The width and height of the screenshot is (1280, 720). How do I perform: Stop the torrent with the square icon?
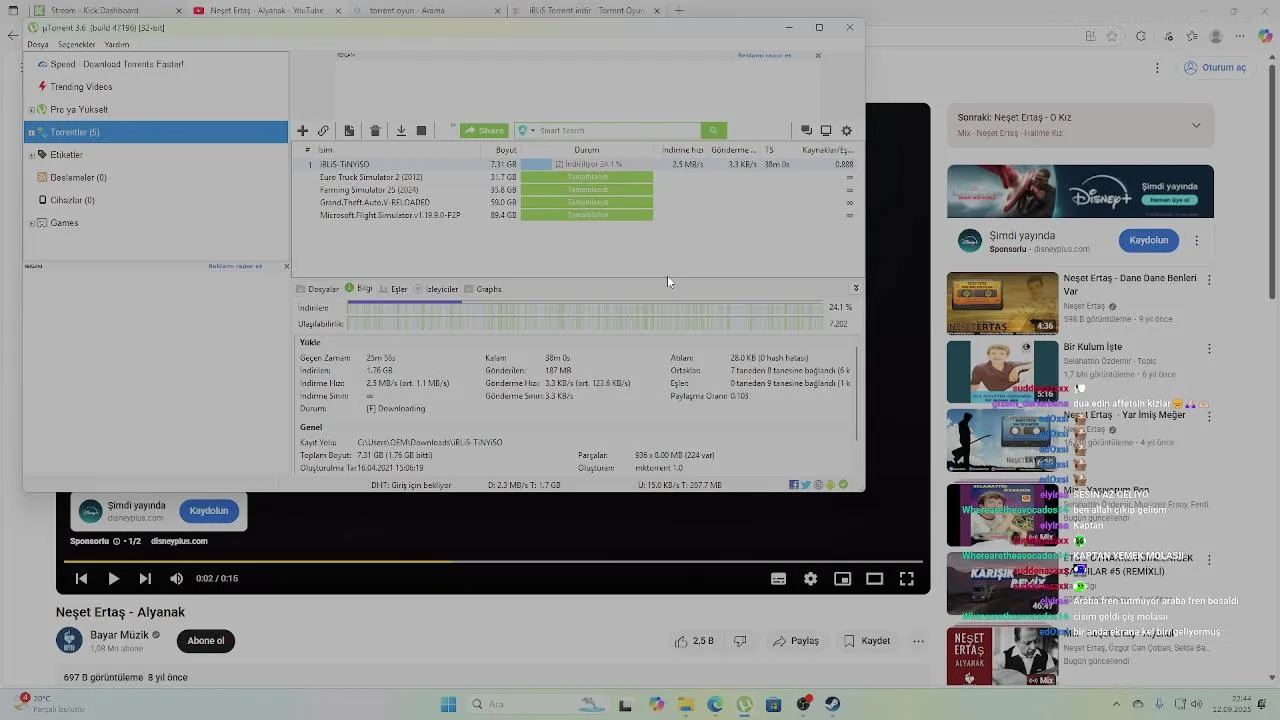(x=421, y=131)
